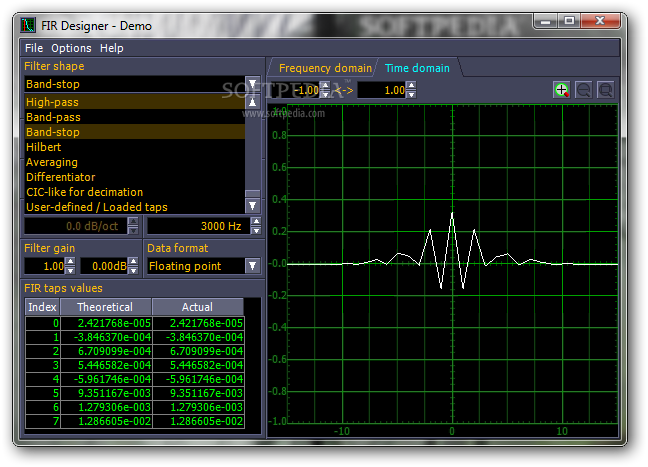Image resolution: width=648 pixels, height=467 pixels.
Task: Click index 0 row cell
Action: tap(43, 323)
